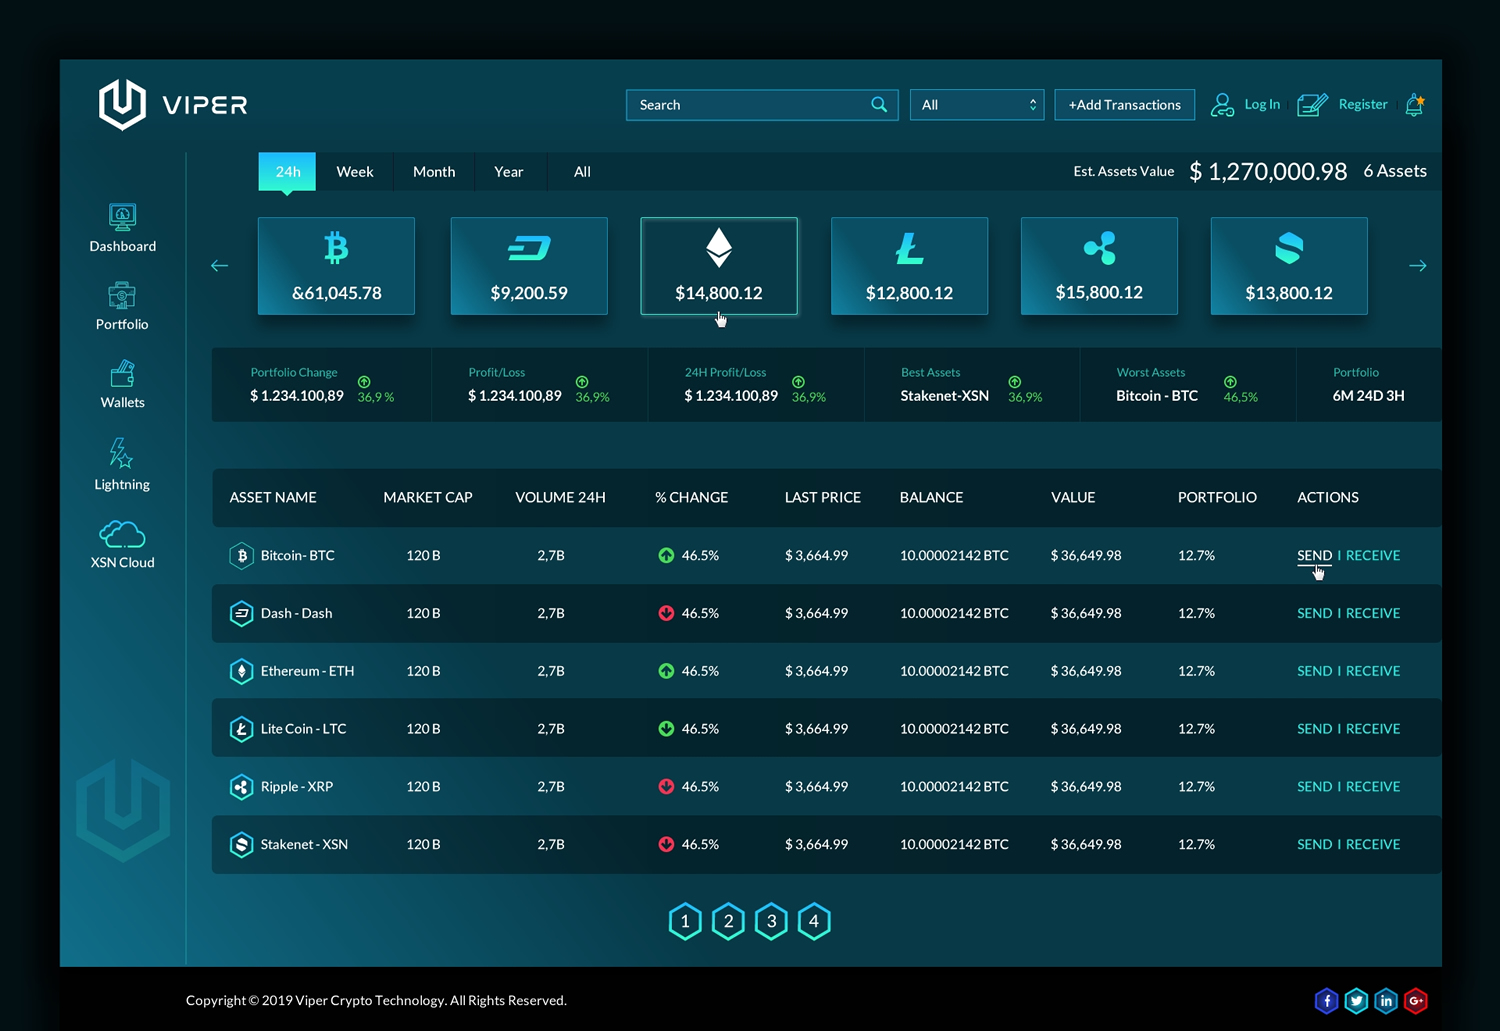Click red down arrow in Dash row
The image size is (1500, 1031).
point(666,613)
